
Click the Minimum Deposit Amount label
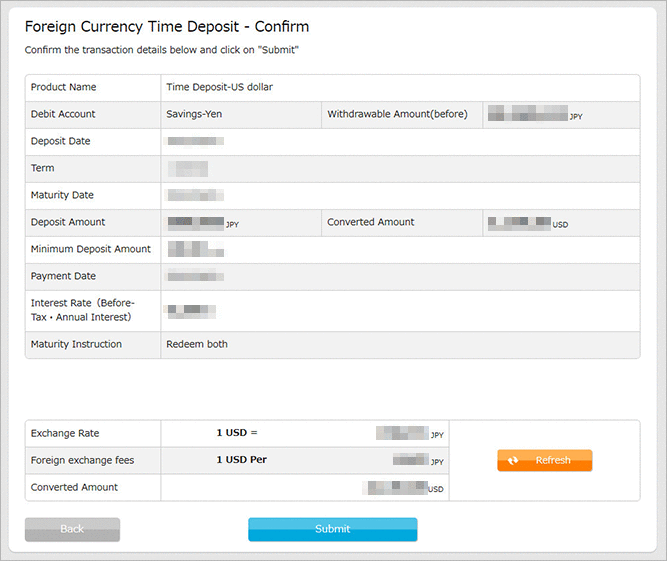91,249
